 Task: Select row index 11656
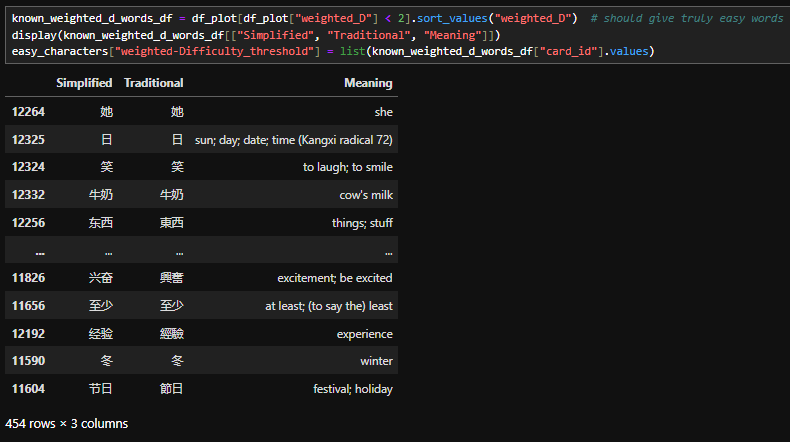[x=28, y=306]
